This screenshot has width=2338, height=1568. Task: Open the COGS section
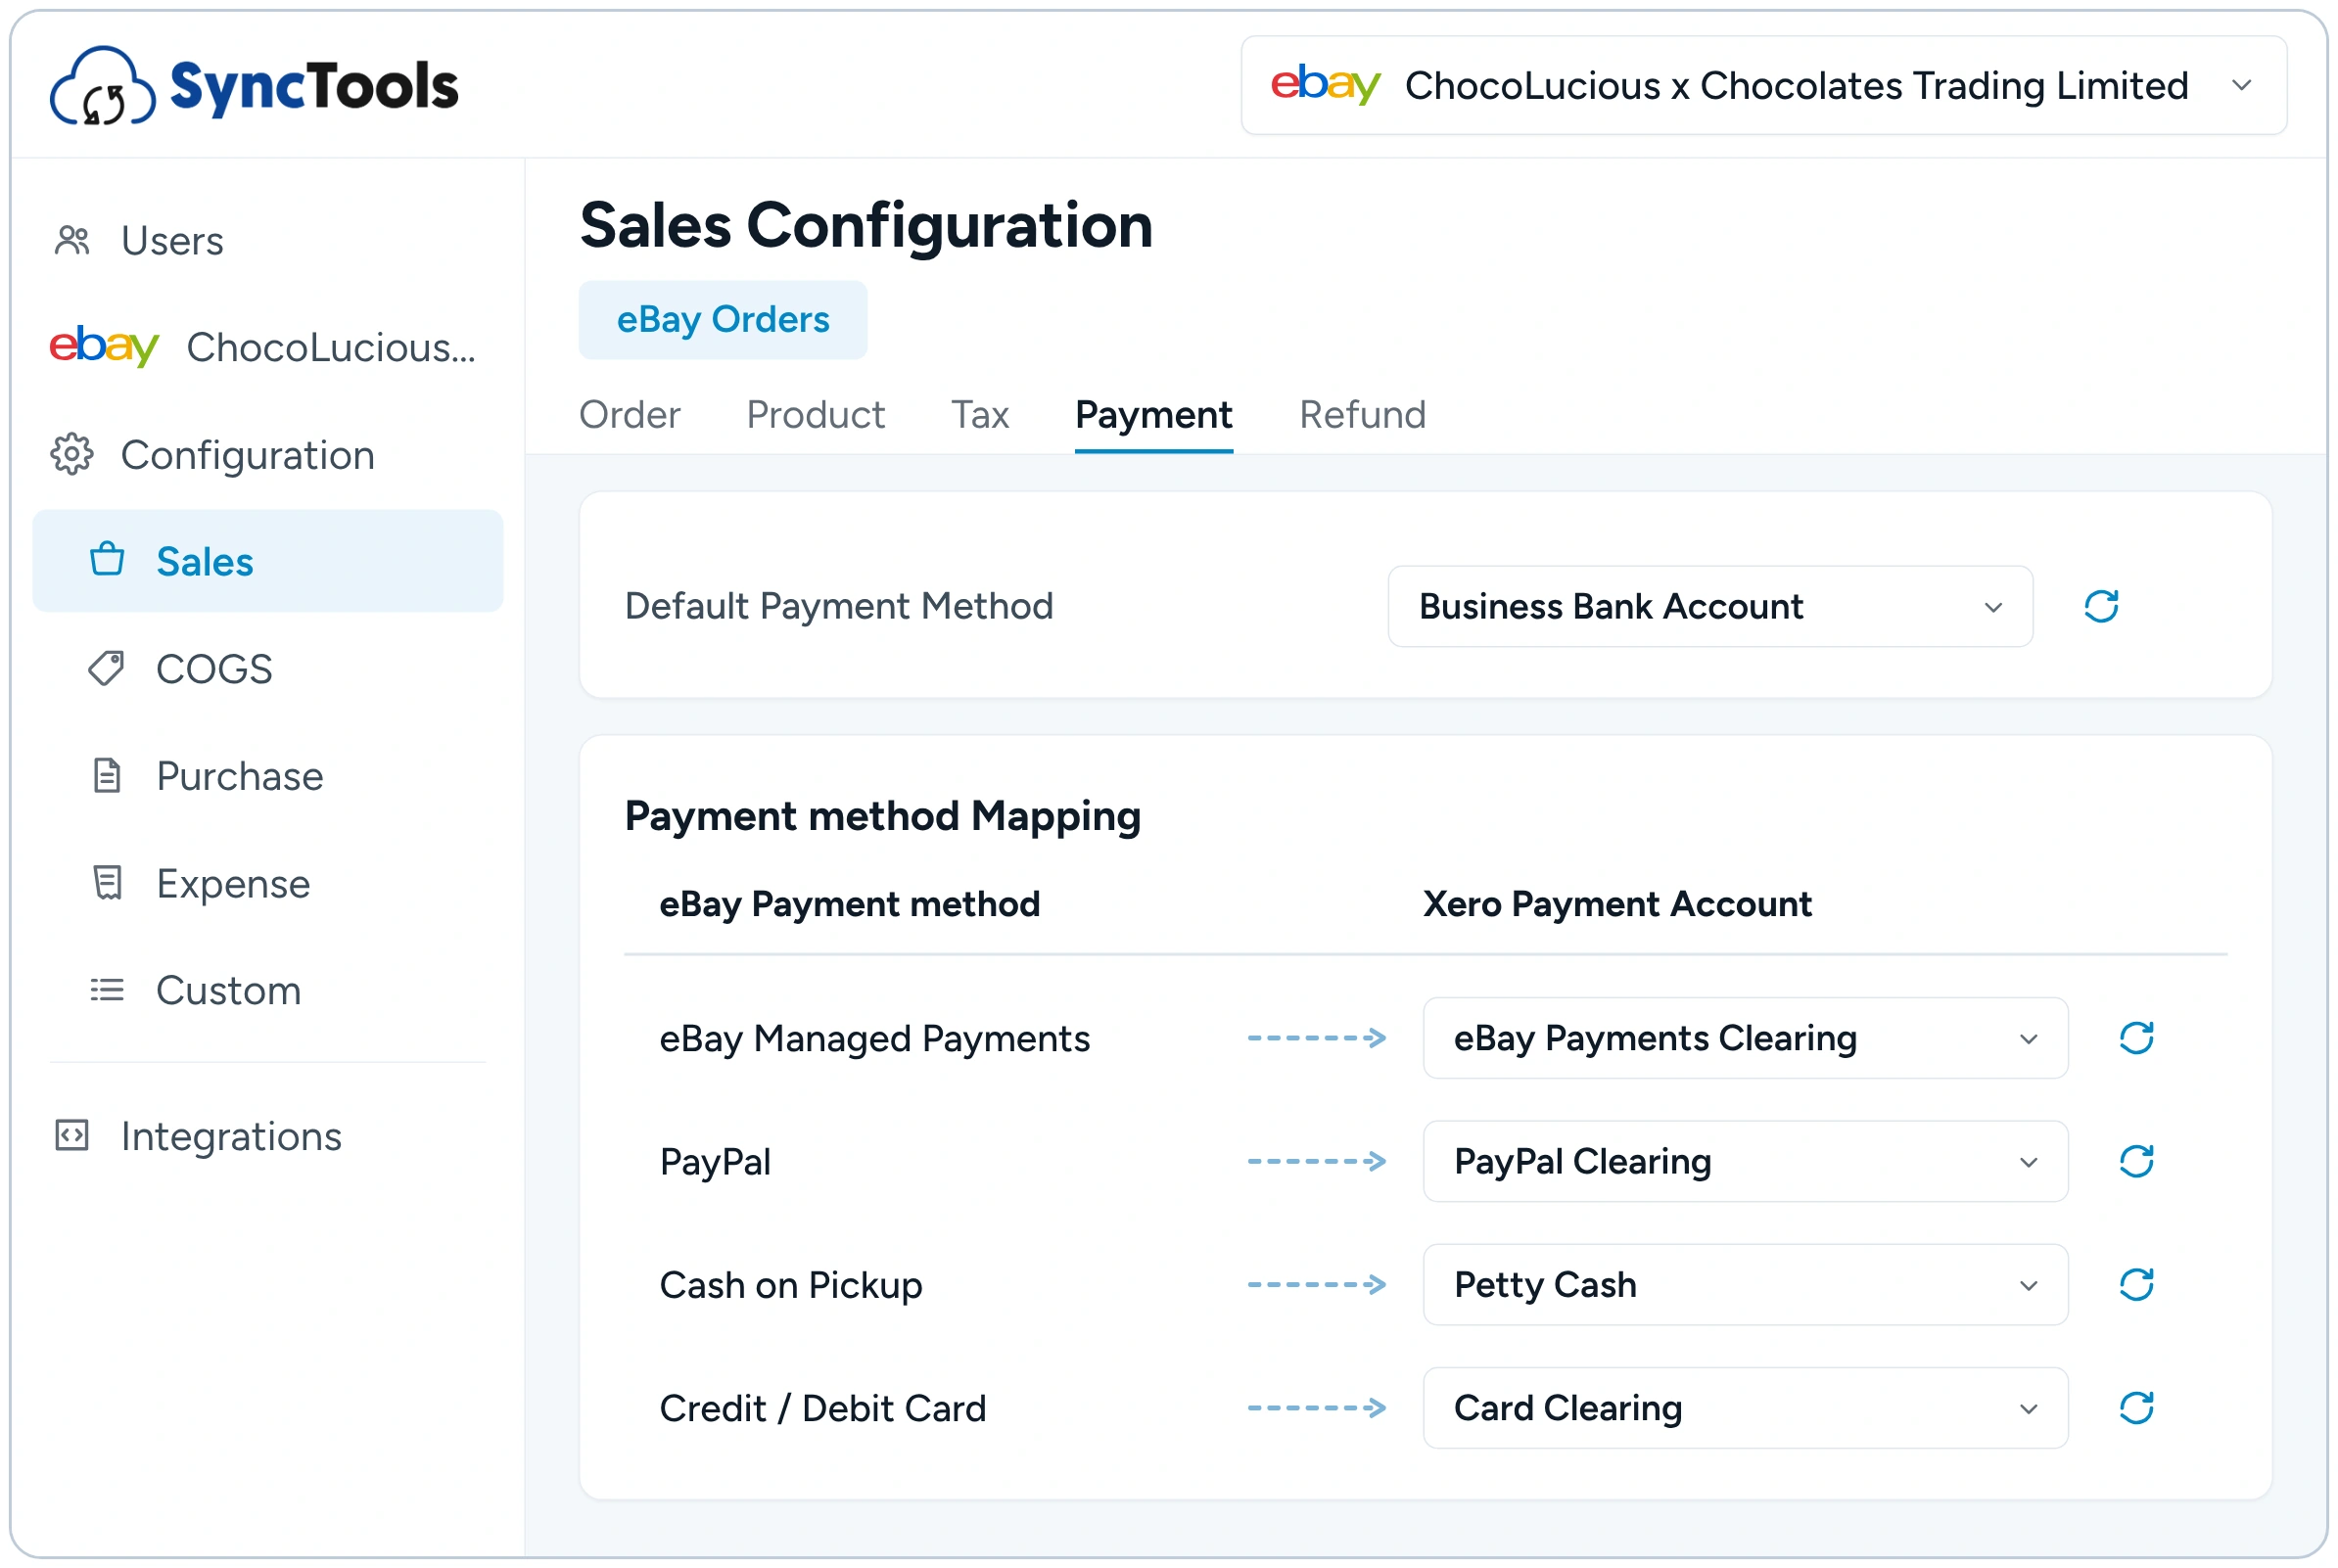[x=214, y=669]
